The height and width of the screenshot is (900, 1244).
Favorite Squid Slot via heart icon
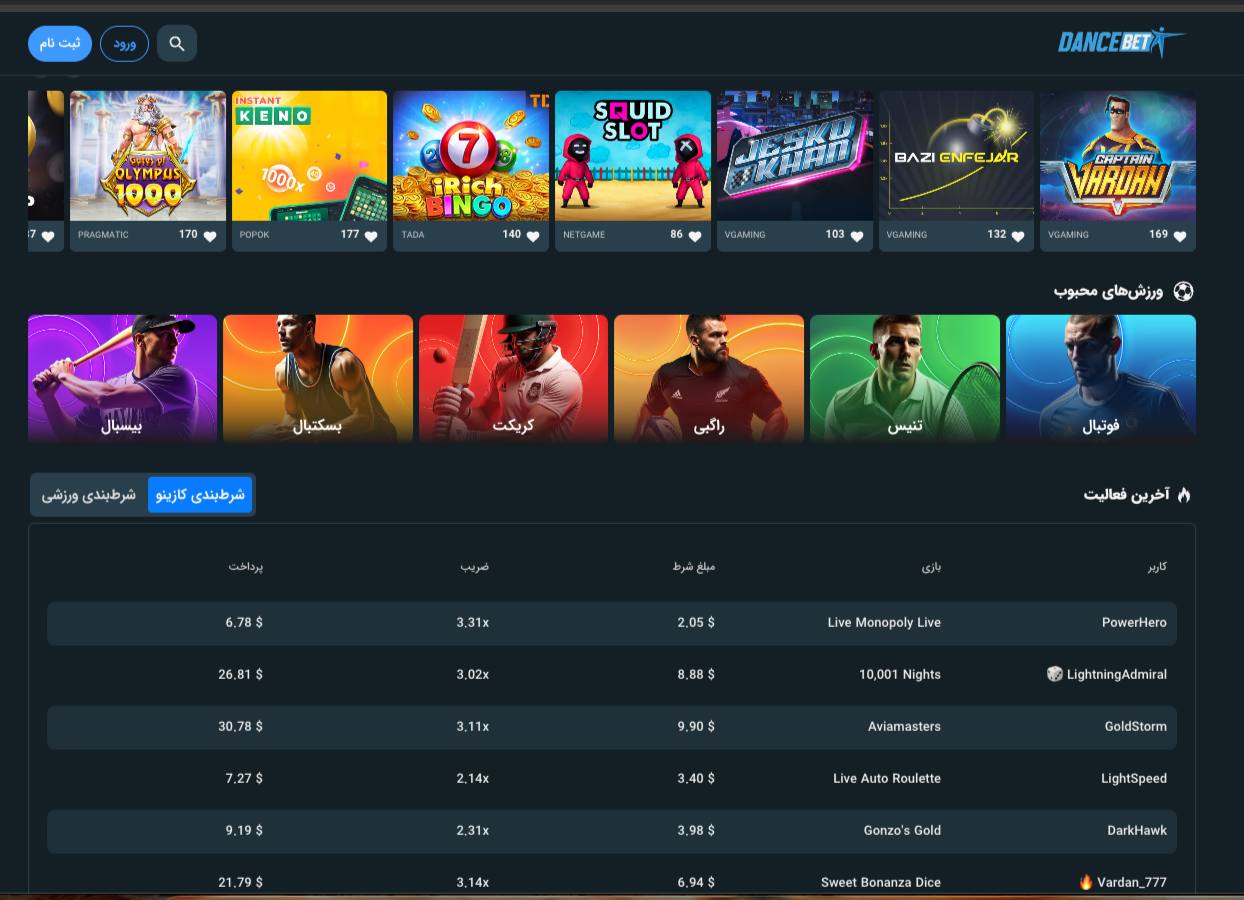(695, 236)
